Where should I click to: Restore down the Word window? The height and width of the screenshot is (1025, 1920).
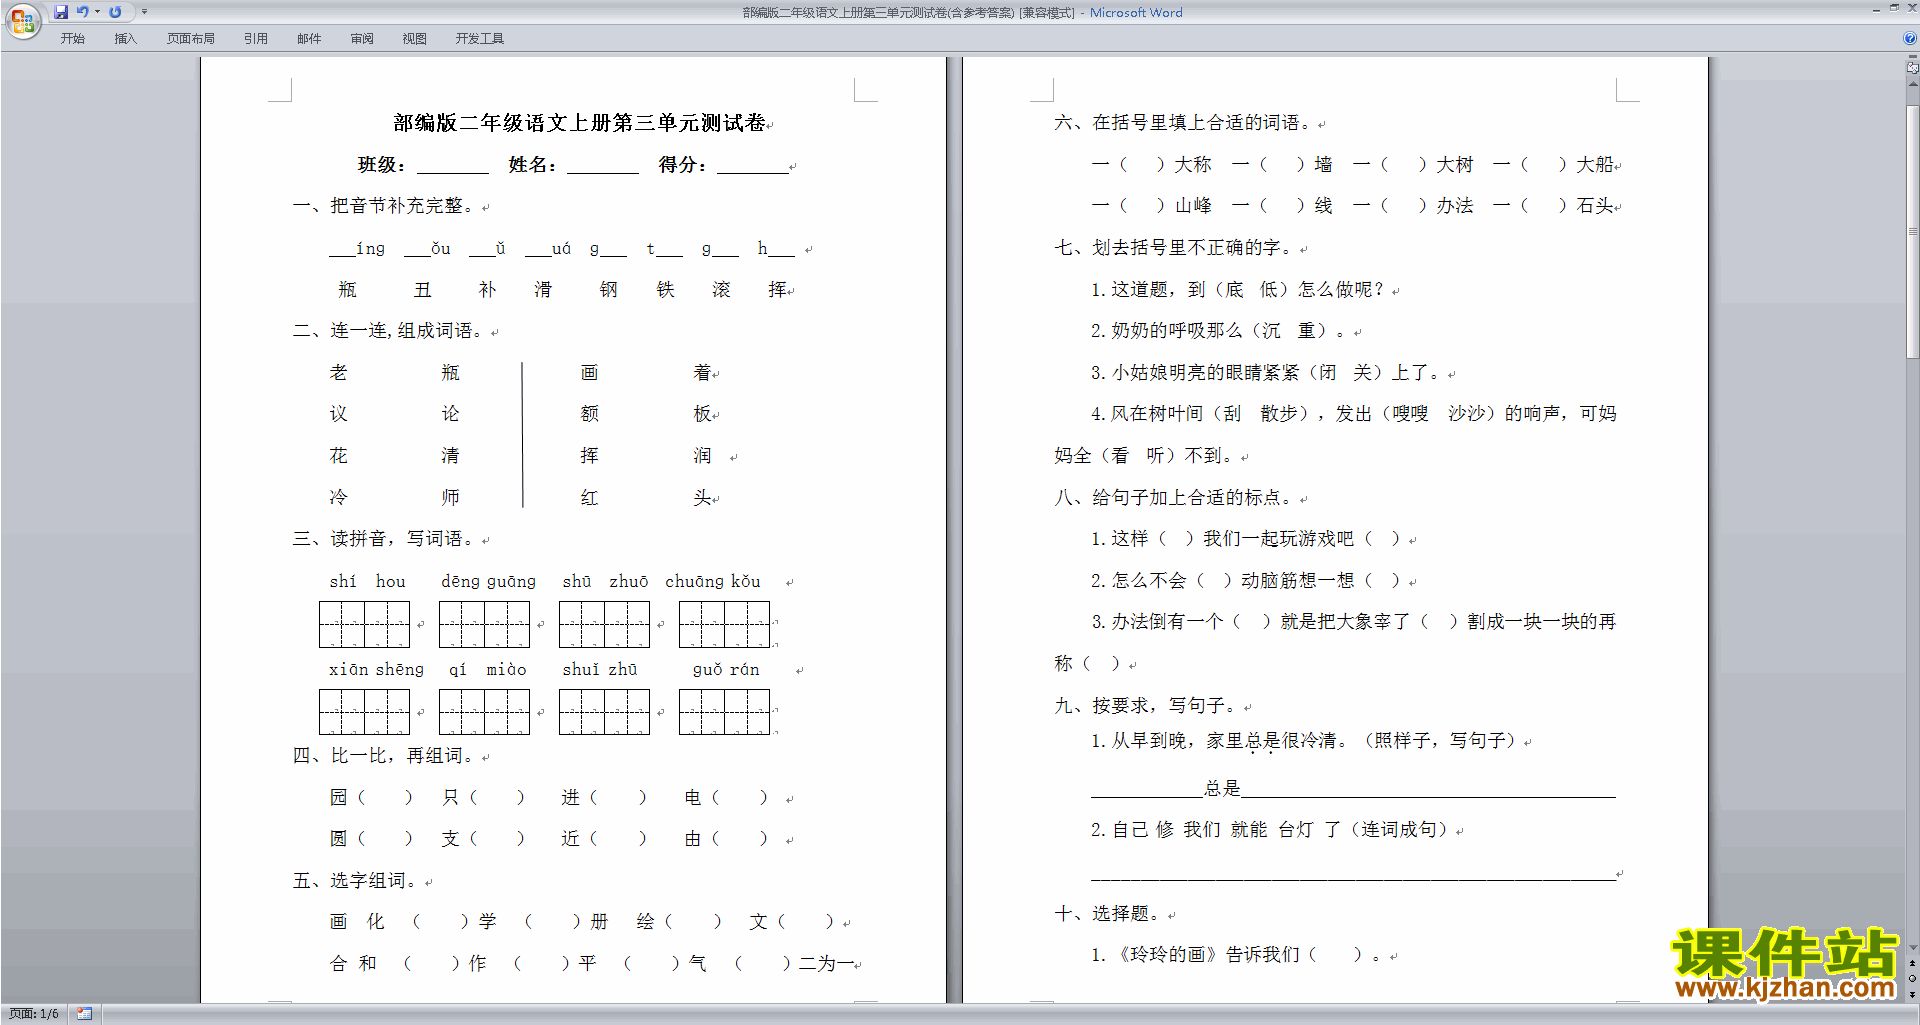pyautogui.click(x=1894, y=8)
